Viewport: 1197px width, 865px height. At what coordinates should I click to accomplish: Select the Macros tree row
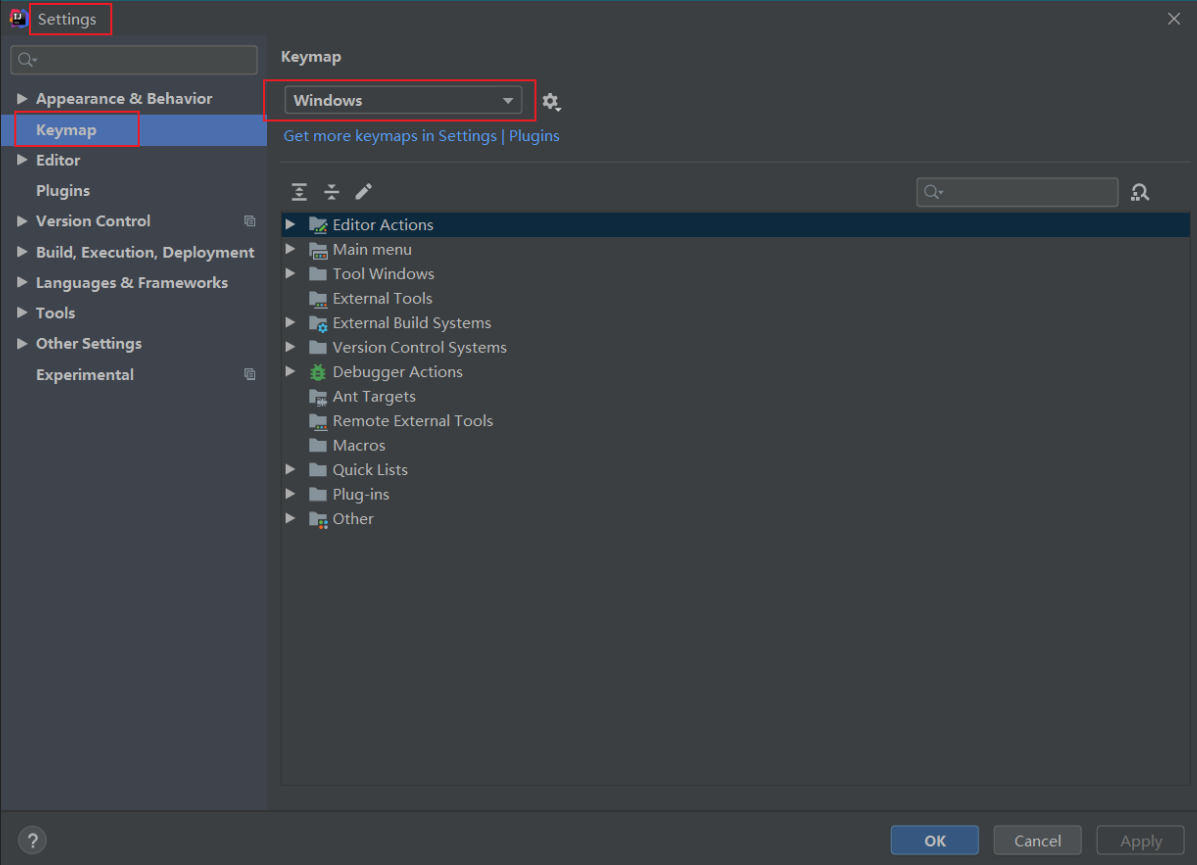click(735, 445)
